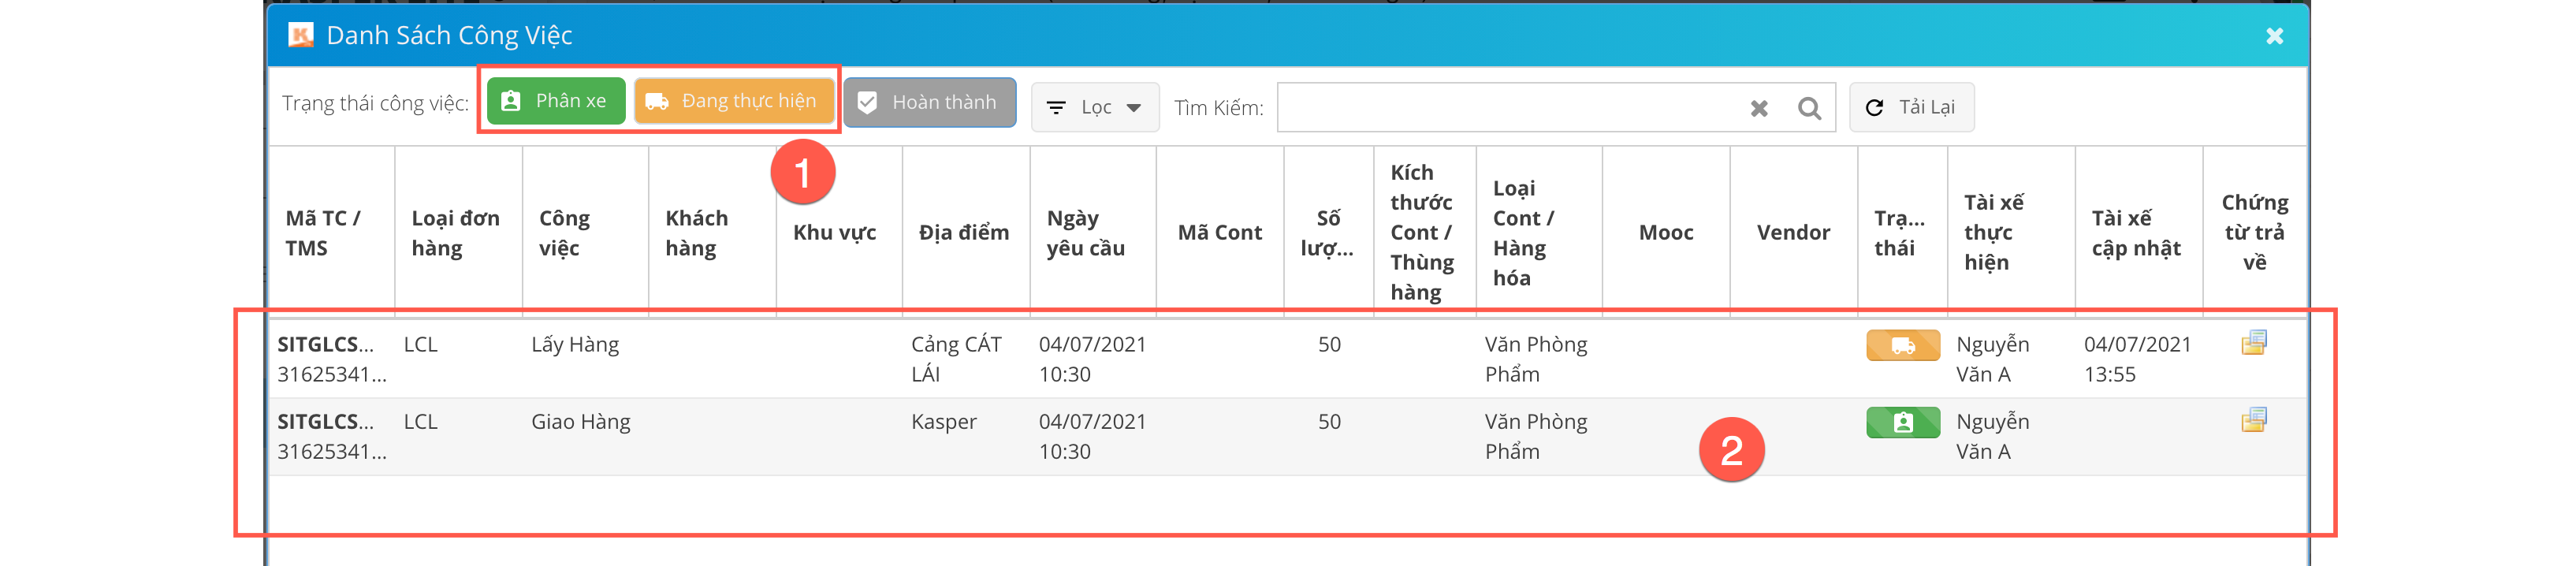The height and width of the screenshot is (566, 2576).
Task: Toggle the Hoàn thành status filter
Action: (x=929, y=103)
